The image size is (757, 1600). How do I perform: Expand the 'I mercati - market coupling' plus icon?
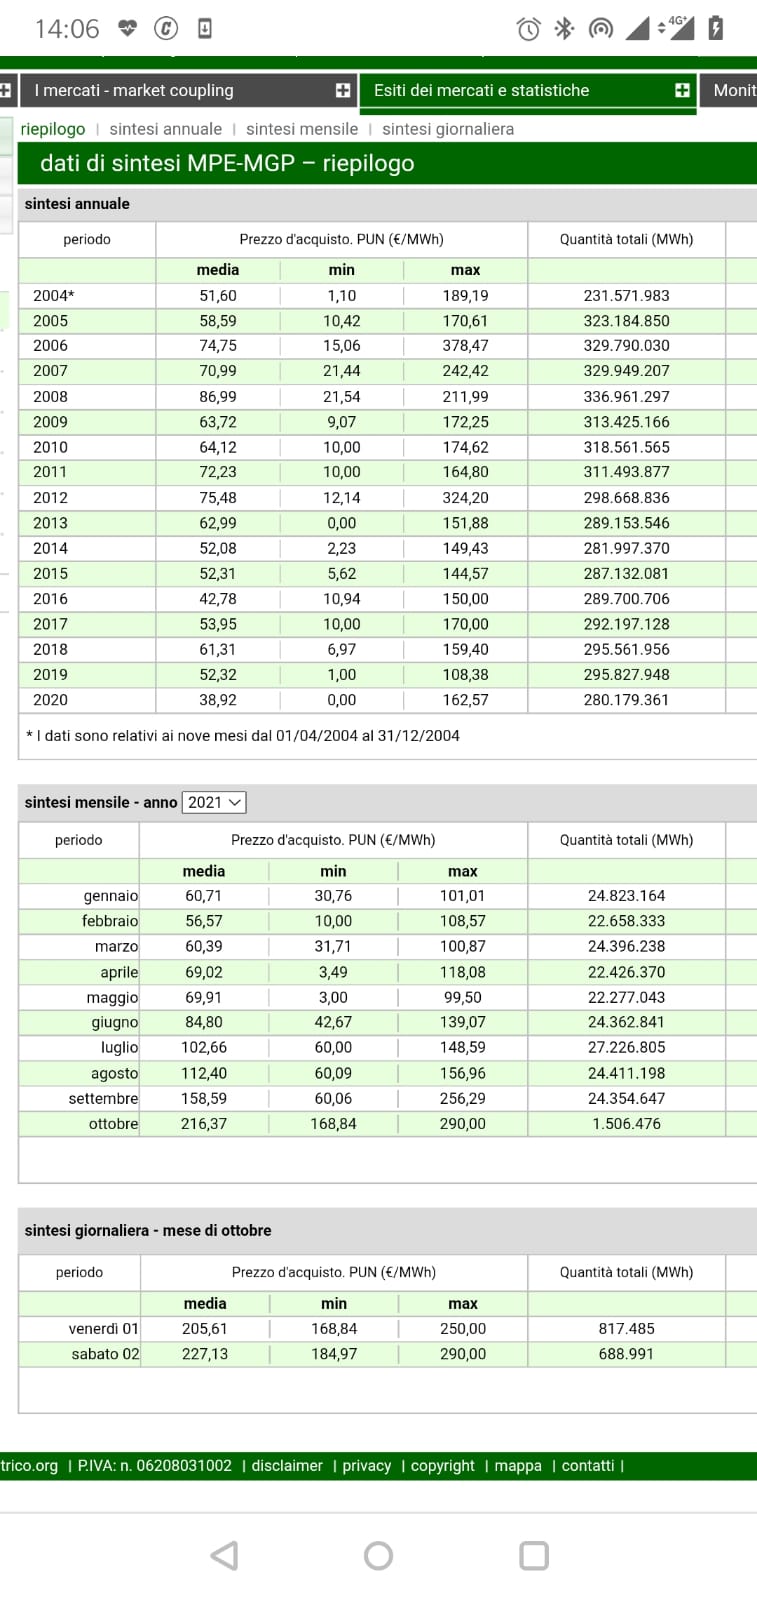343,90
